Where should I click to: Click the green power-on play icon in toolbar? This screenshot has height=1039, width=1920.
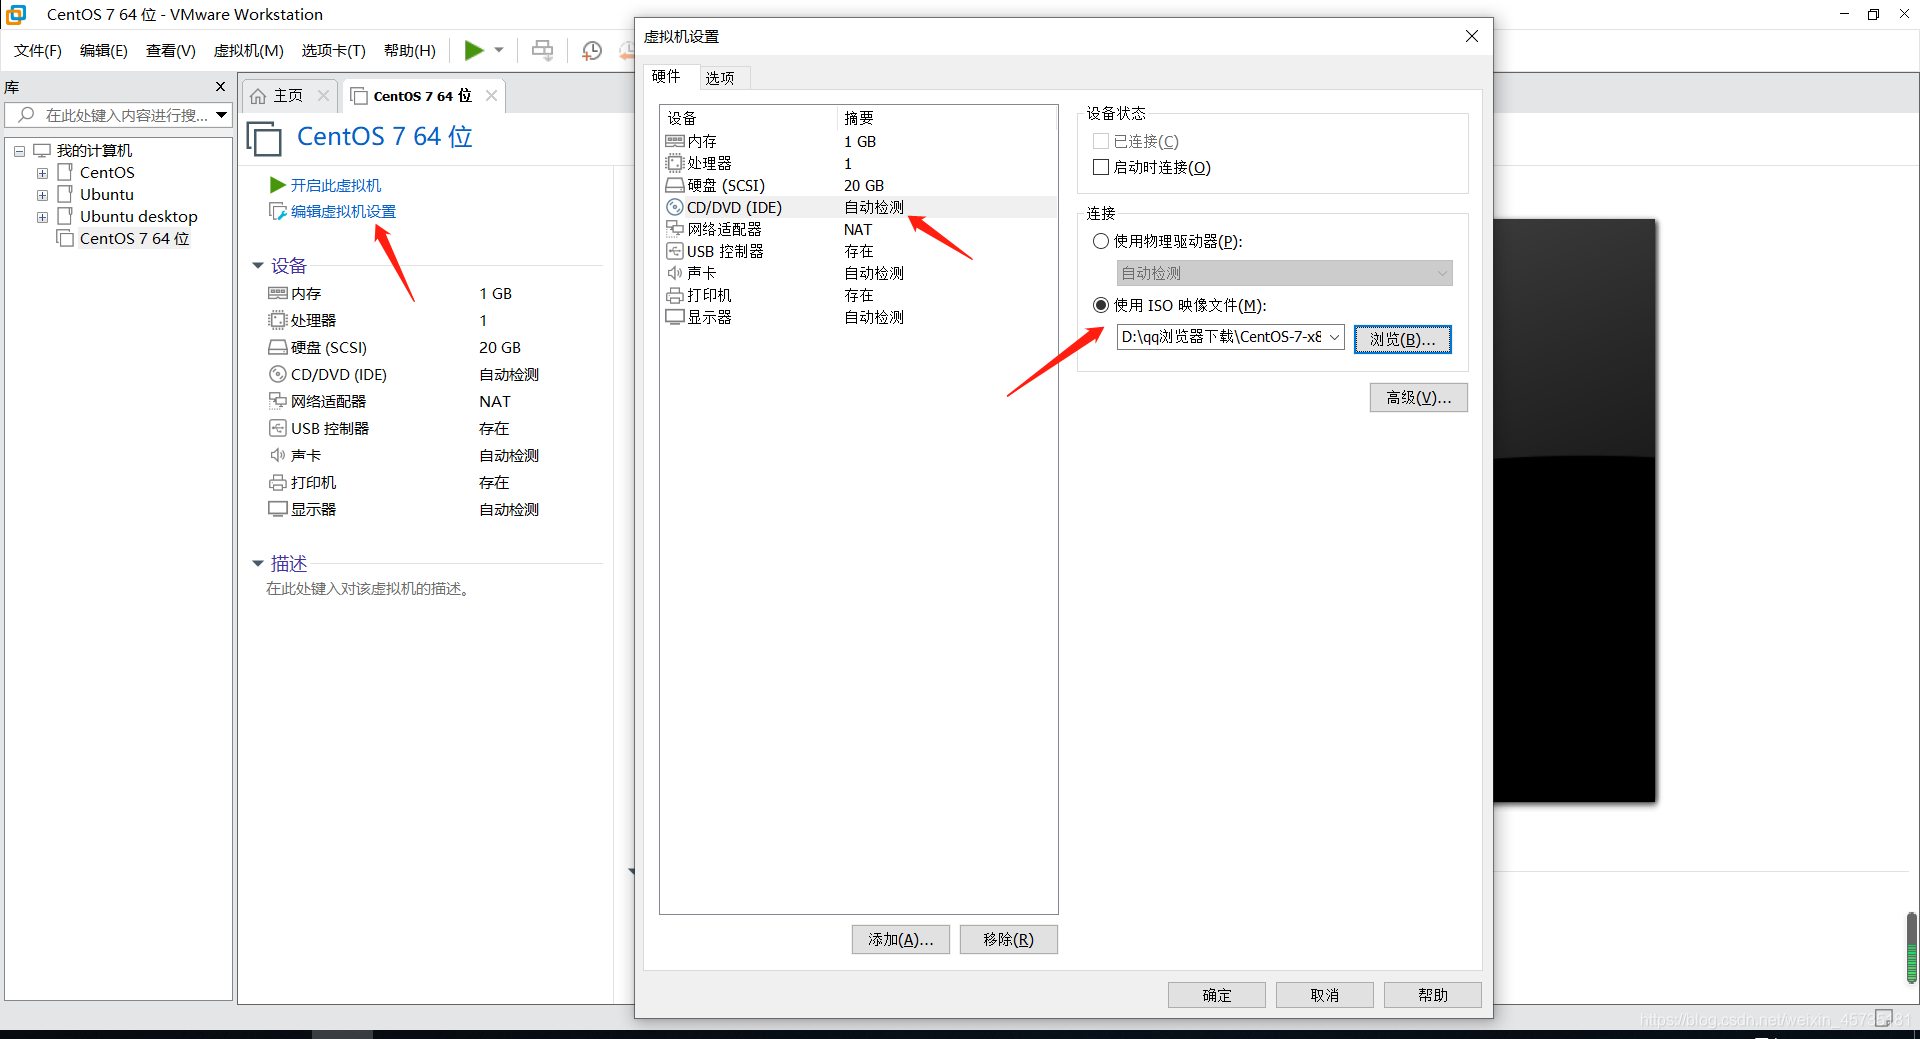tap(474, 50)
